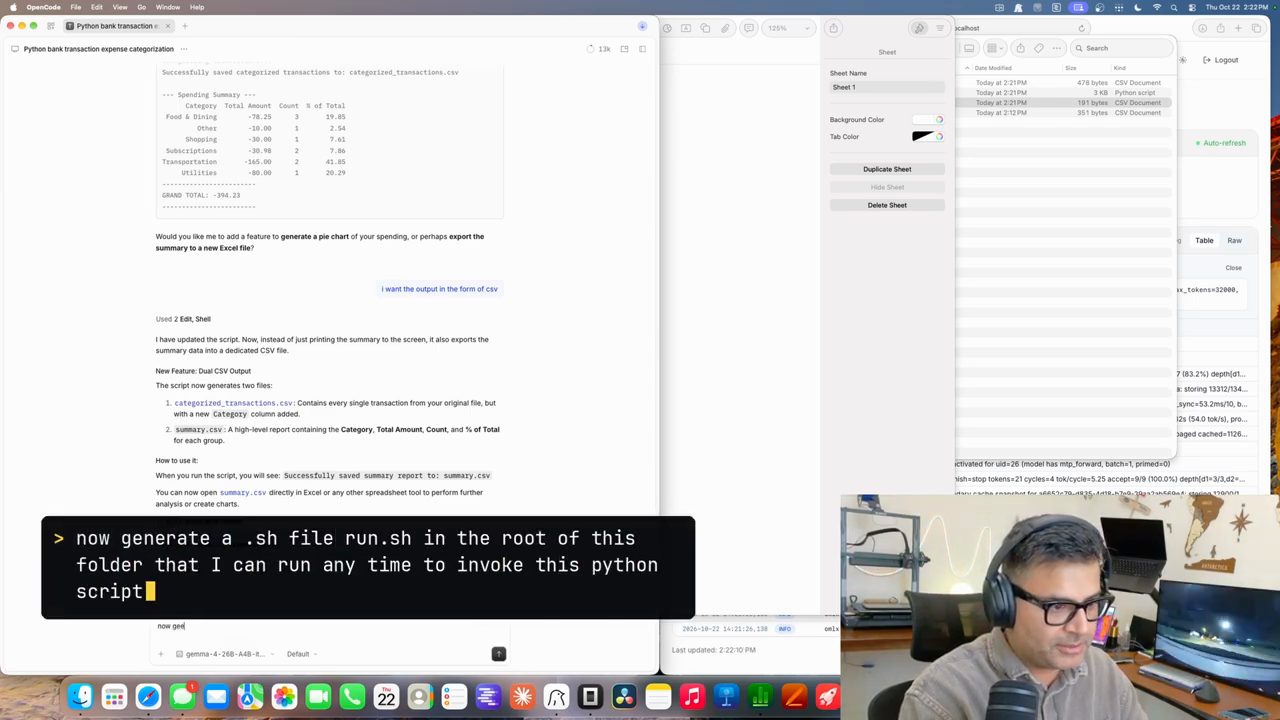Image resolution: width=1280 pixels, height=720 pixels.
Task: Open Music from the Dock
Action: pos(692,696)
